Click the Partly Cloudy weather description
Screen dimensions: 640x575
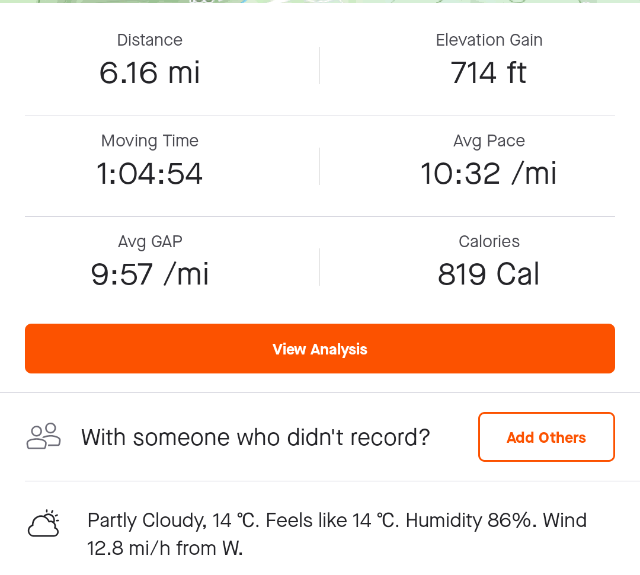[146, 520]
